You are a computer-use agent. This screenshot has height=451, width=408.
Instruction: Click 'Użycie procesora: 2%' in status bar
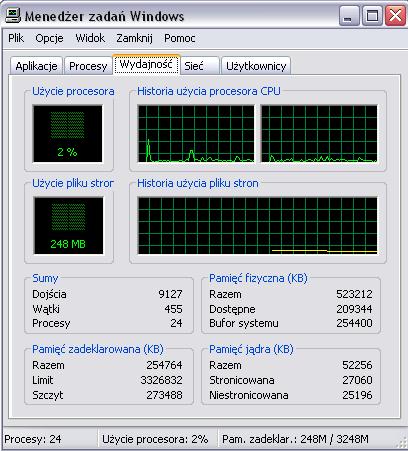(155, 439)
